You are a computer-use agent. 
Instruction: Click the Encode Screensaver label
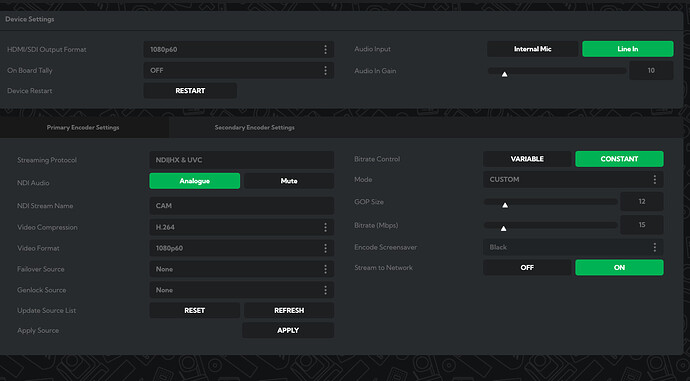click(x=385, y=247)
